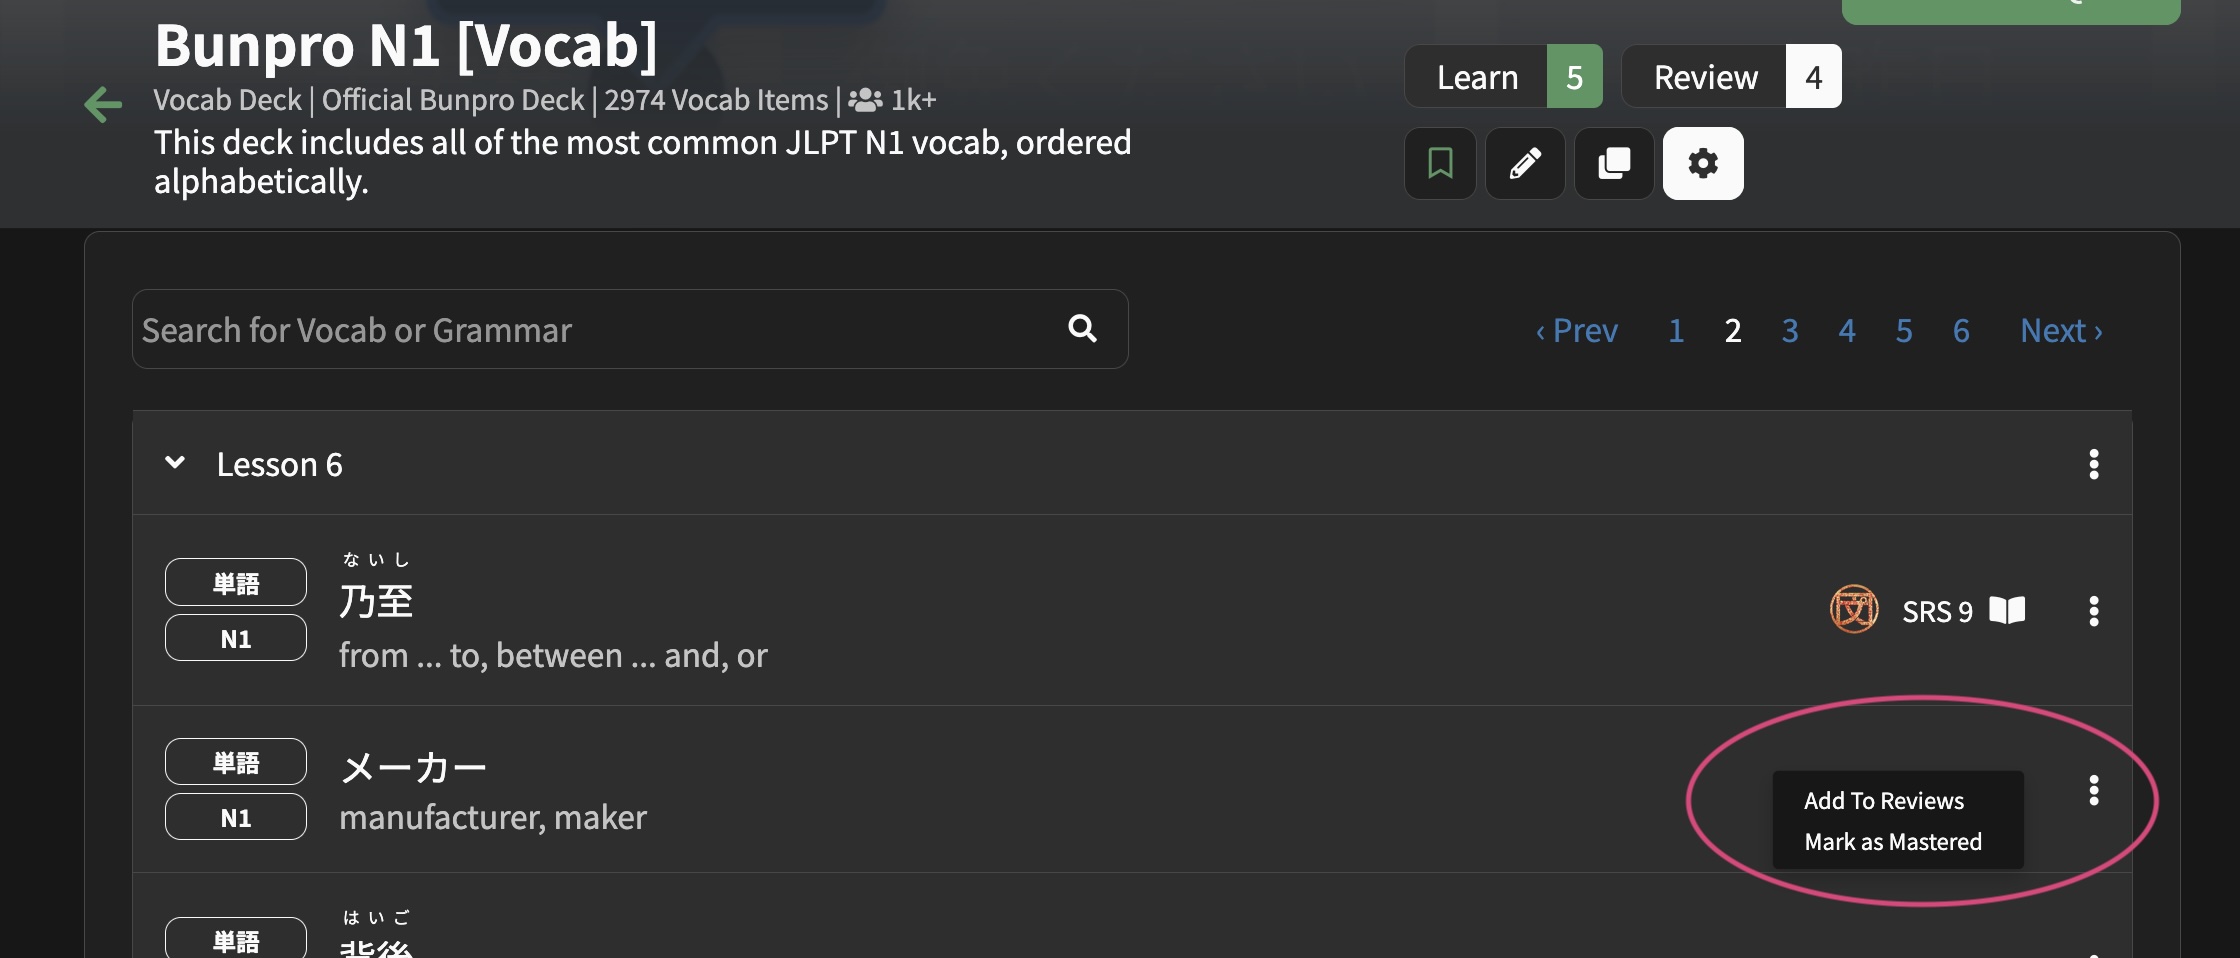2240x958 pixels.
Task: Open three-dot menu for 乃至 row
Action: point(2093,611)
